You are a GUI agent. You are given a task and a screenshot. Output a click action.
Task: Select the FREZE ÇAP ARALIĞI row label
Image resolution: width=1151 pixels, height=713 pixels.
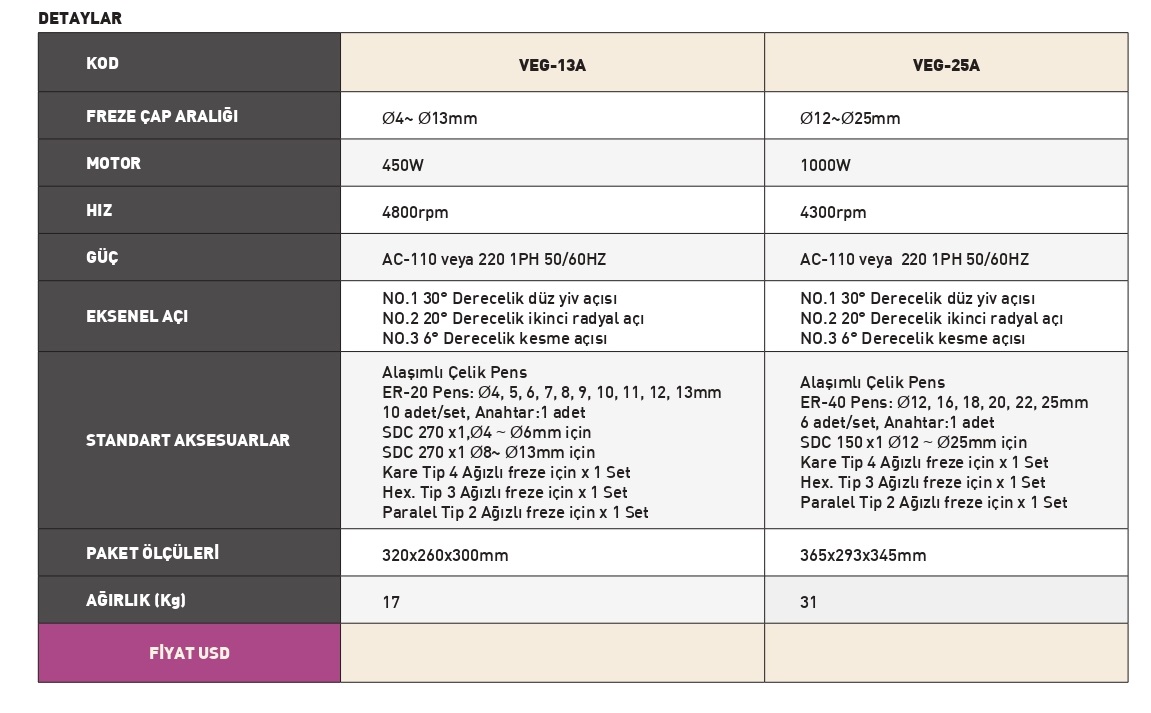[162, 115]
